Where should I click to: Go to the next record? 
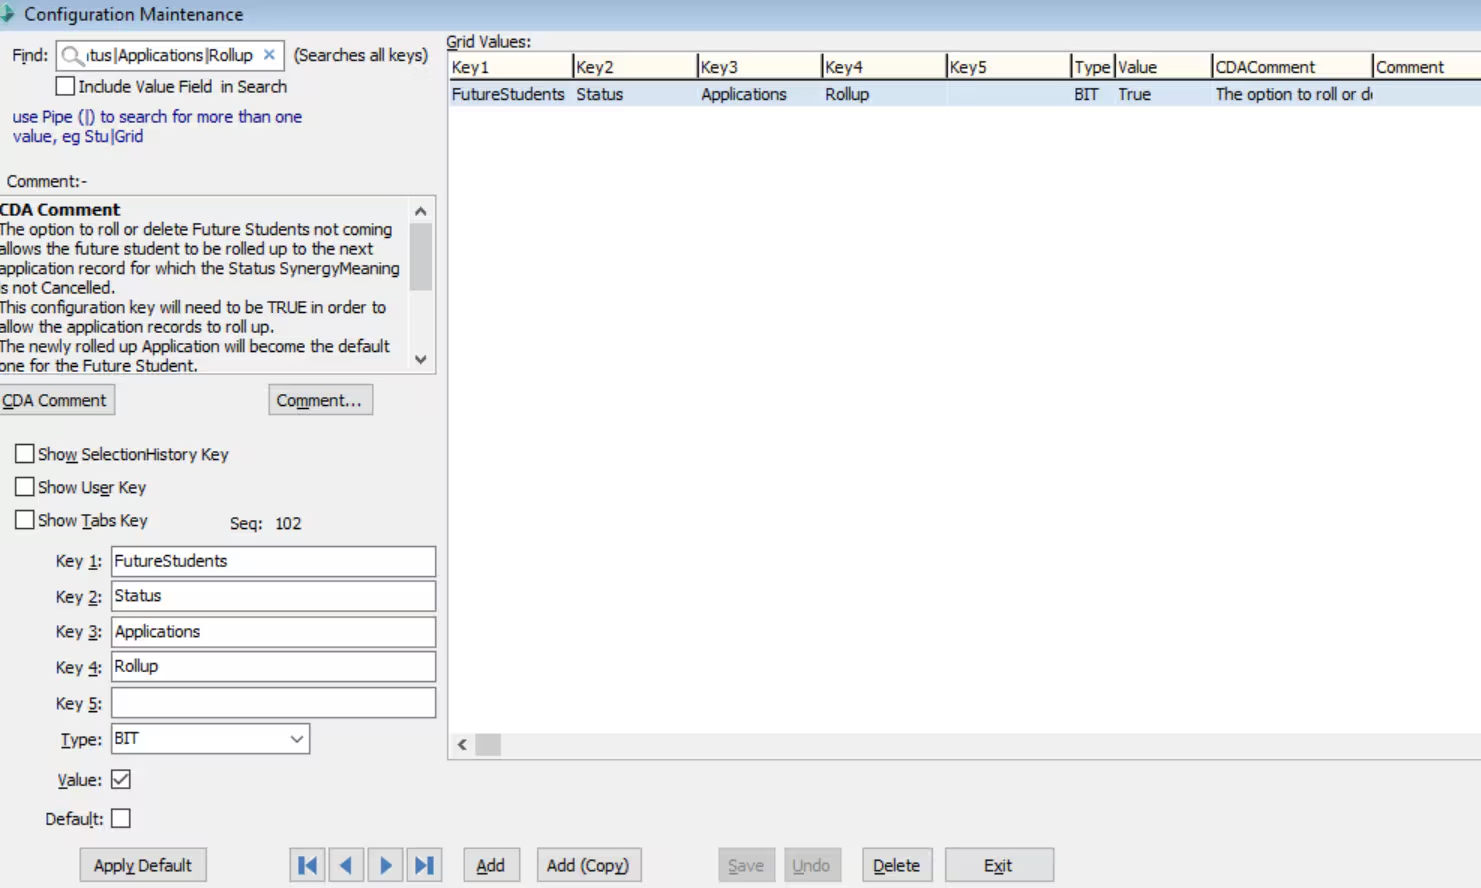coord(385,865)
